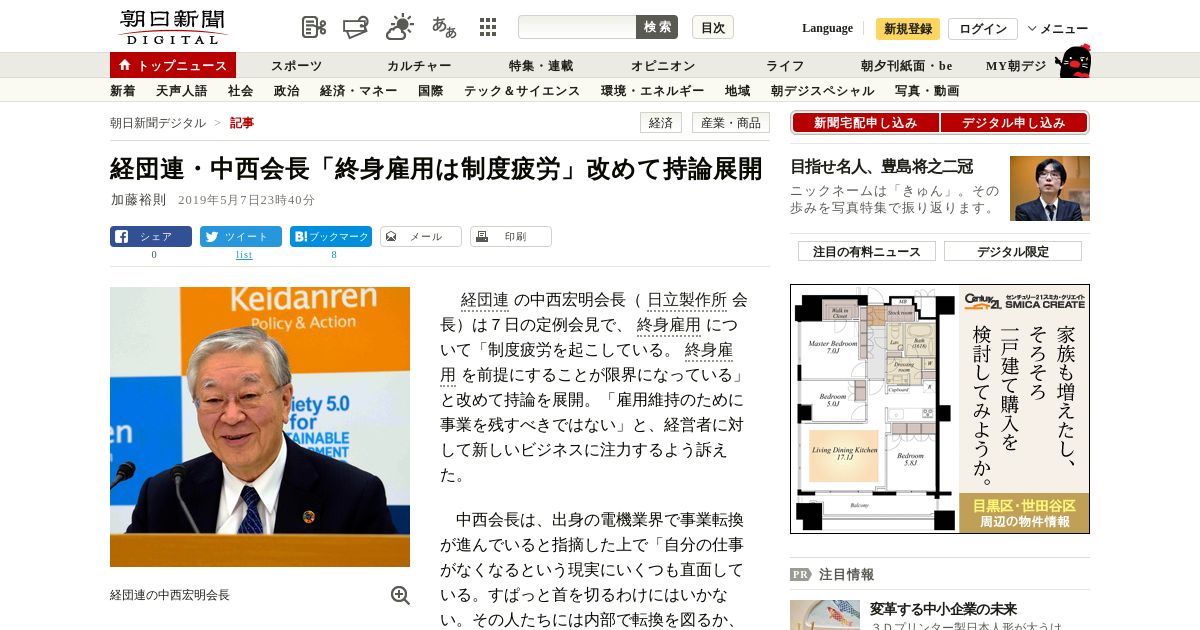
Task: Select 国際 in the sub navigation
Action: (431, 91)
